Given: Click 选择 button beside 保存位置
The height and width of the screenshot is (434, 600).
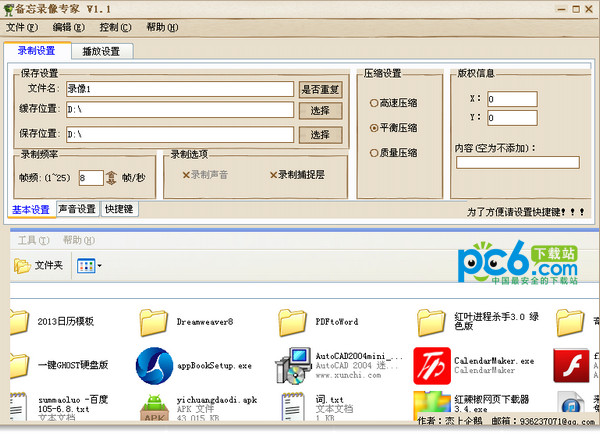Looking at the screenshot, I should [x=320, y=135].
